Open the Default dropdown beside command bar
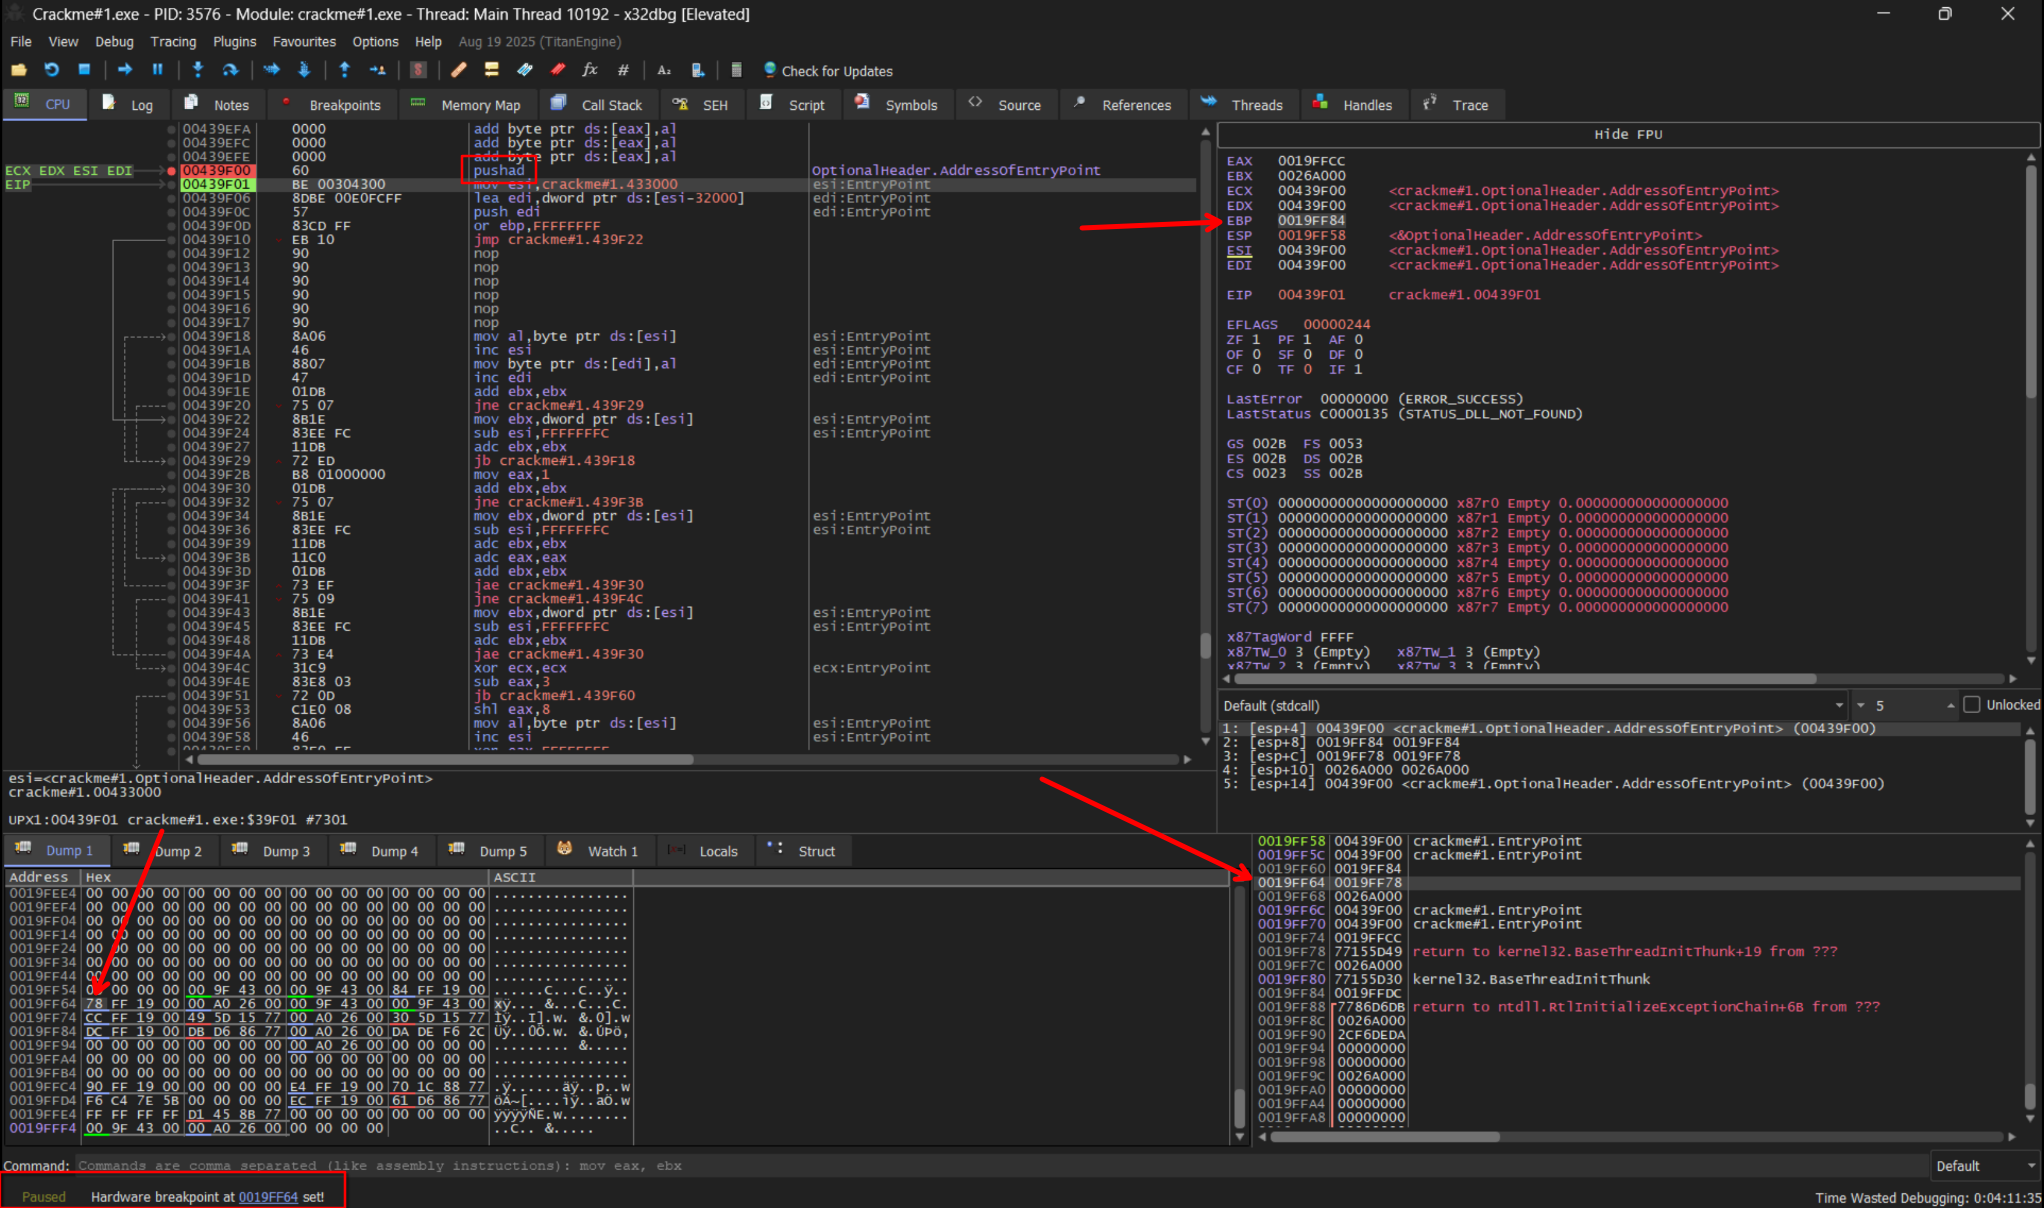 coord(1985,1166)
